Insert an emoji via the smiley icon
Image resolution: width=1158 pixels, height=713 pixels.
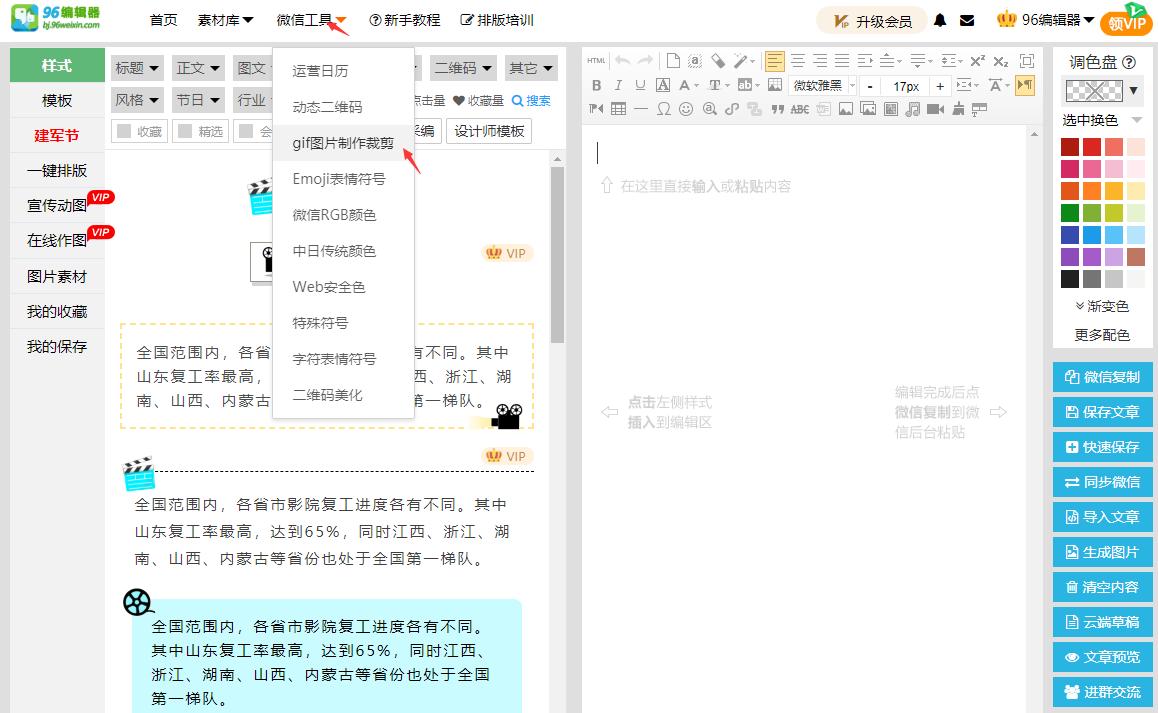tap(687, 109)
